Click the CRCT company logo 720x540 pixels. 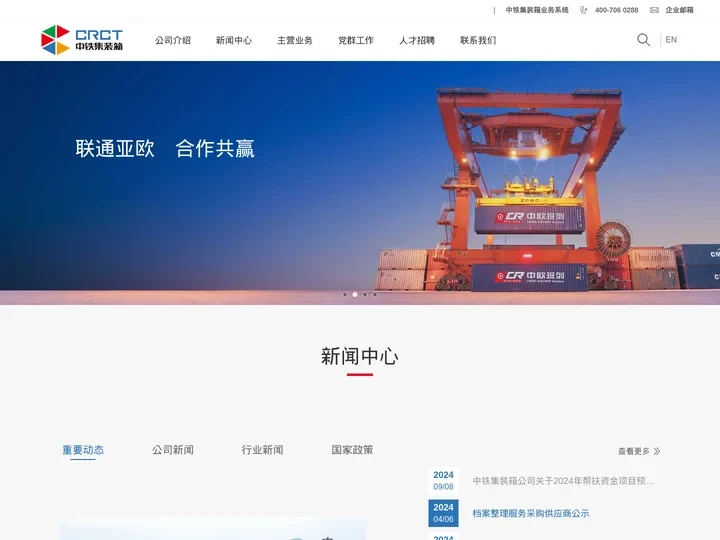tap(82, 40)
